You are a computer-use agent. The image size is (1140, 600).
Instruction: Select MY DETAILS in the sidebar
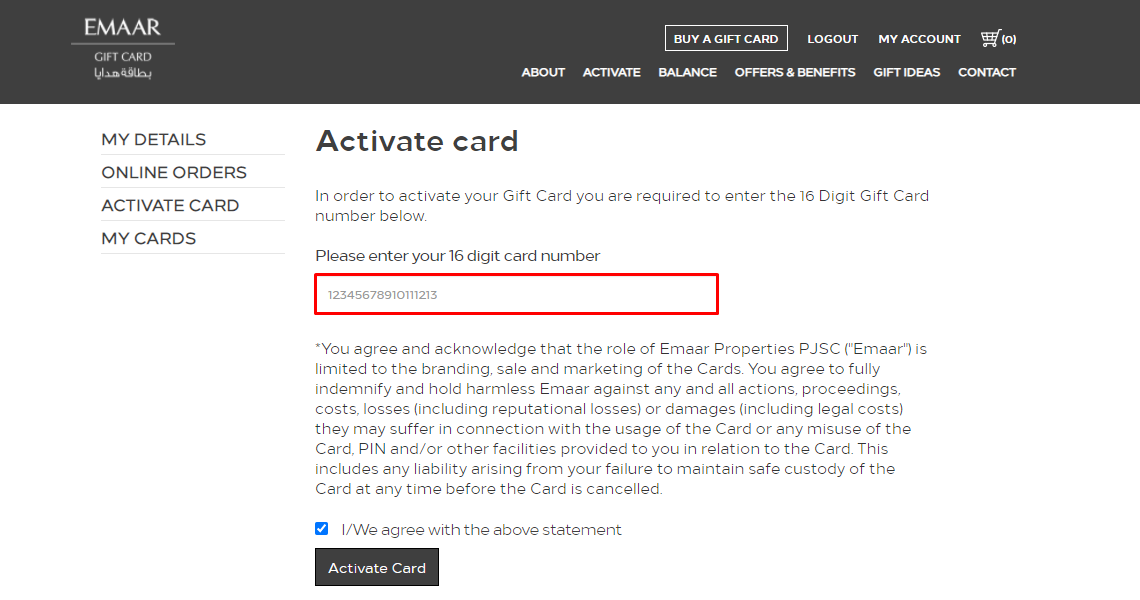(x=153, y=139)
